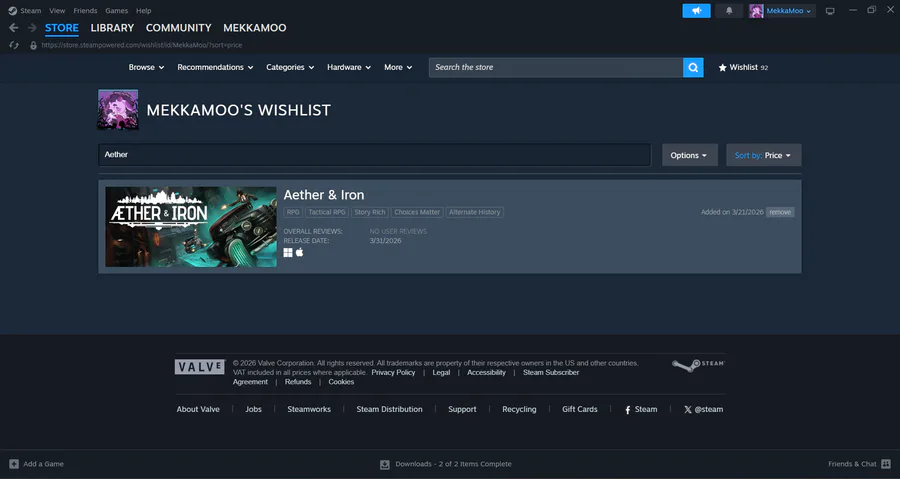Screen dimensions: 900x479
Task: Switch to the LIBRARY tab
Action: (x=112, y=28)
